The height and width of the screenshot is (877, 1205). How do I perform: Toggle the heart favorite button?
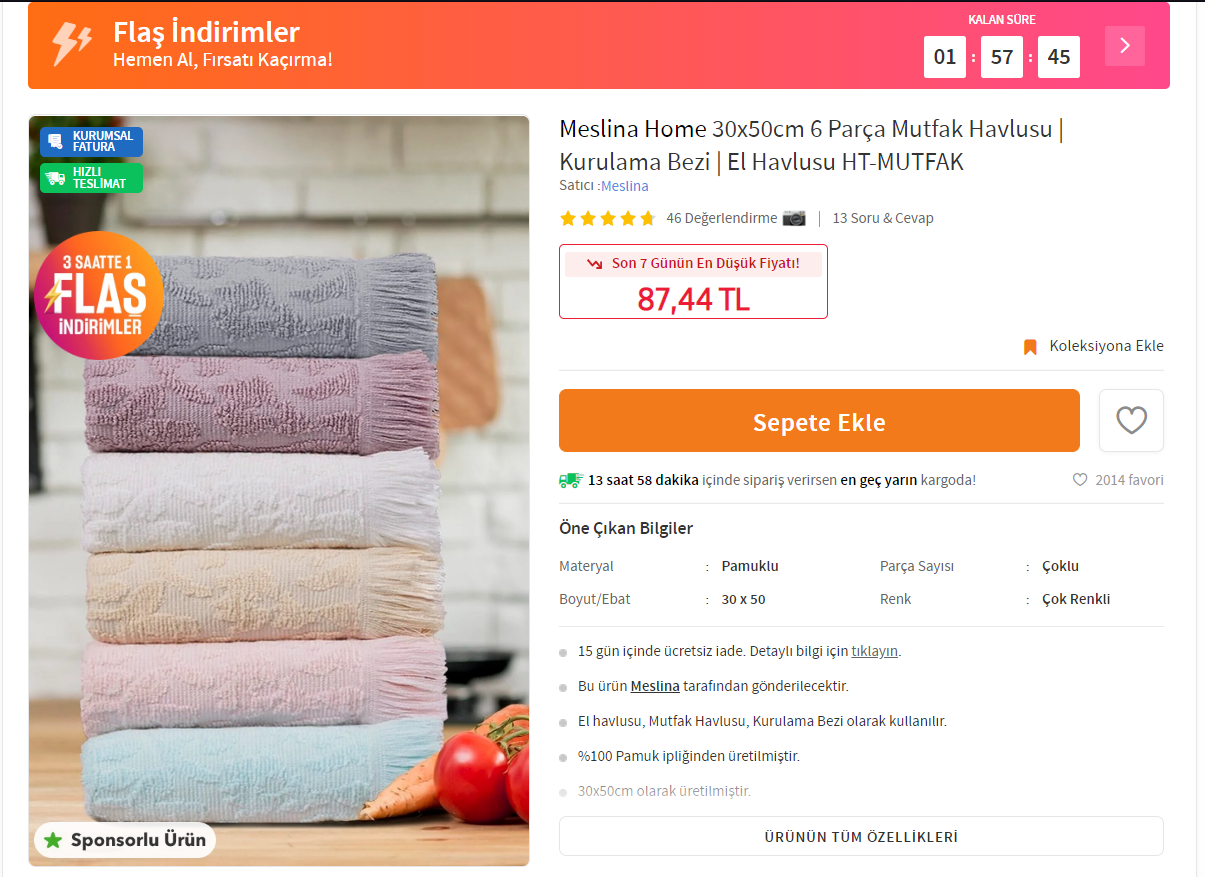pos(1131,420)
